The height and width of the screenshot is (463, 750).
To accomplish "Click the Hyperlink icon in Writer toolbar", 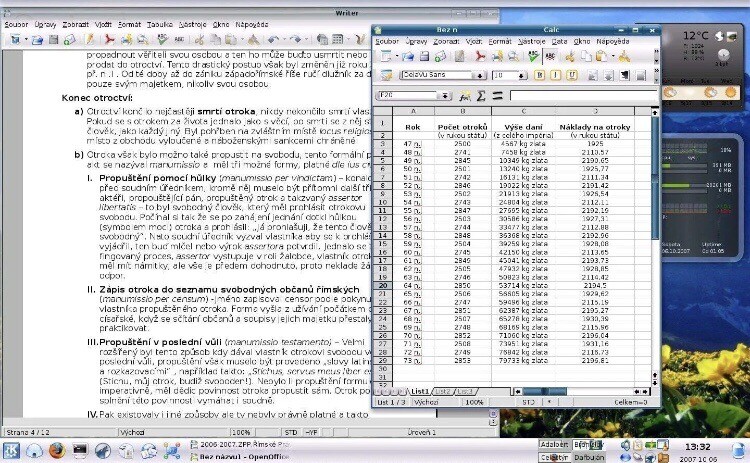I will pos(322,40).
